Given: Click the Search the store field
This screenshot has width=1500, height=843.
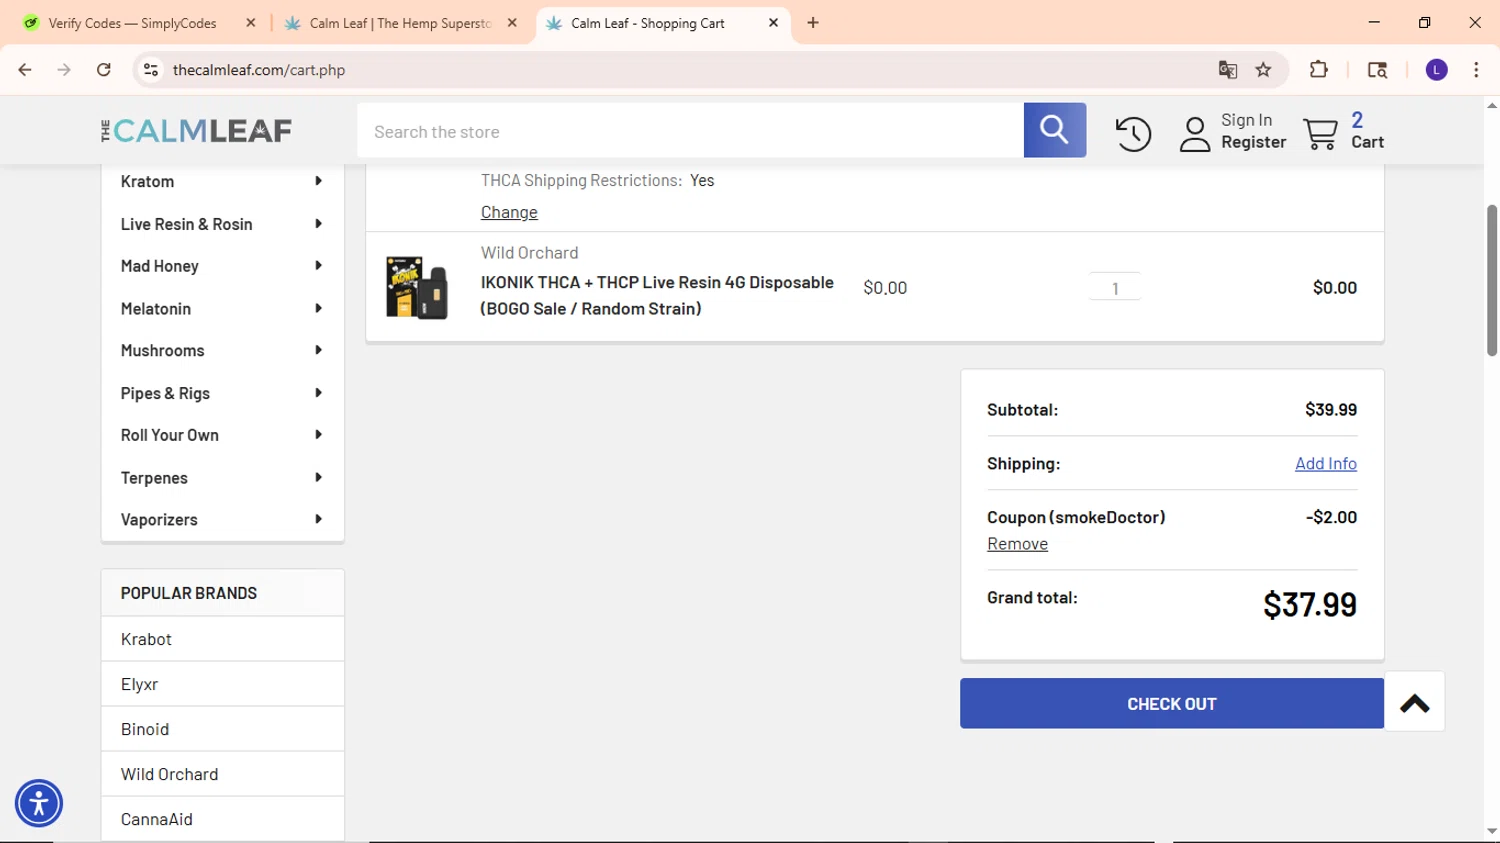Looking at the screenshot, I should (x=690, y=131).
